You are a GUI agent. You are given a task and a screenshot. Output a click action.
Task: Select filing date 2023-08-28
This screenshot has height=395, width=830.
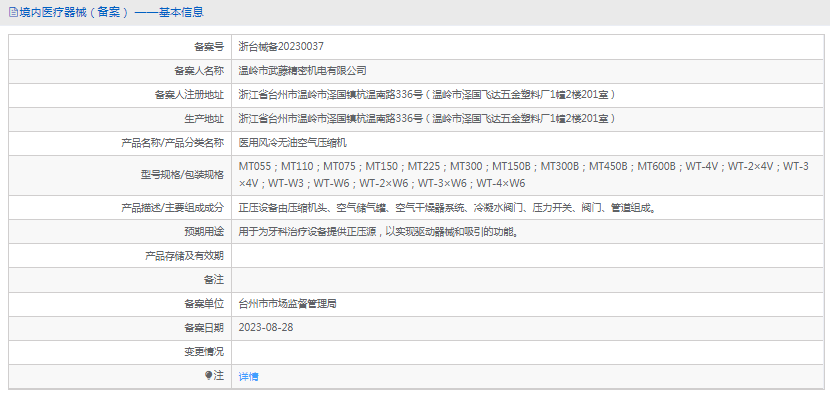click(x=266, y=327)
